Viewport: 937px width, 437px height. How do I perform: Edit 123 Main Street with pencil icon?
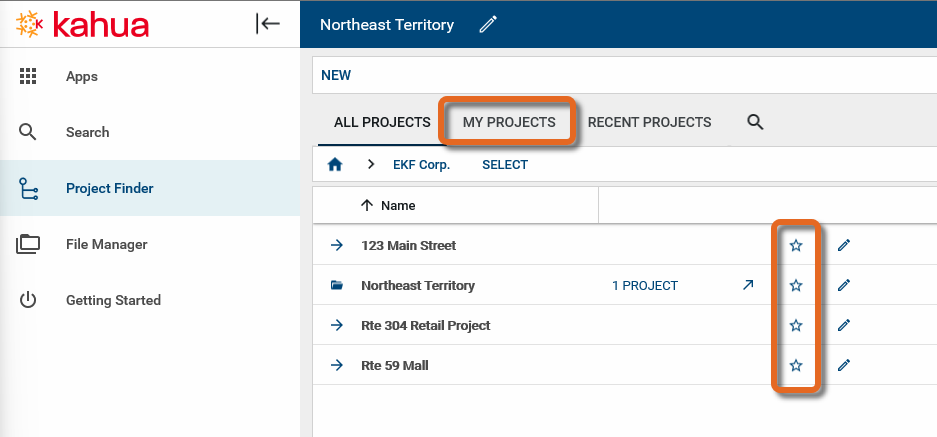844,245
